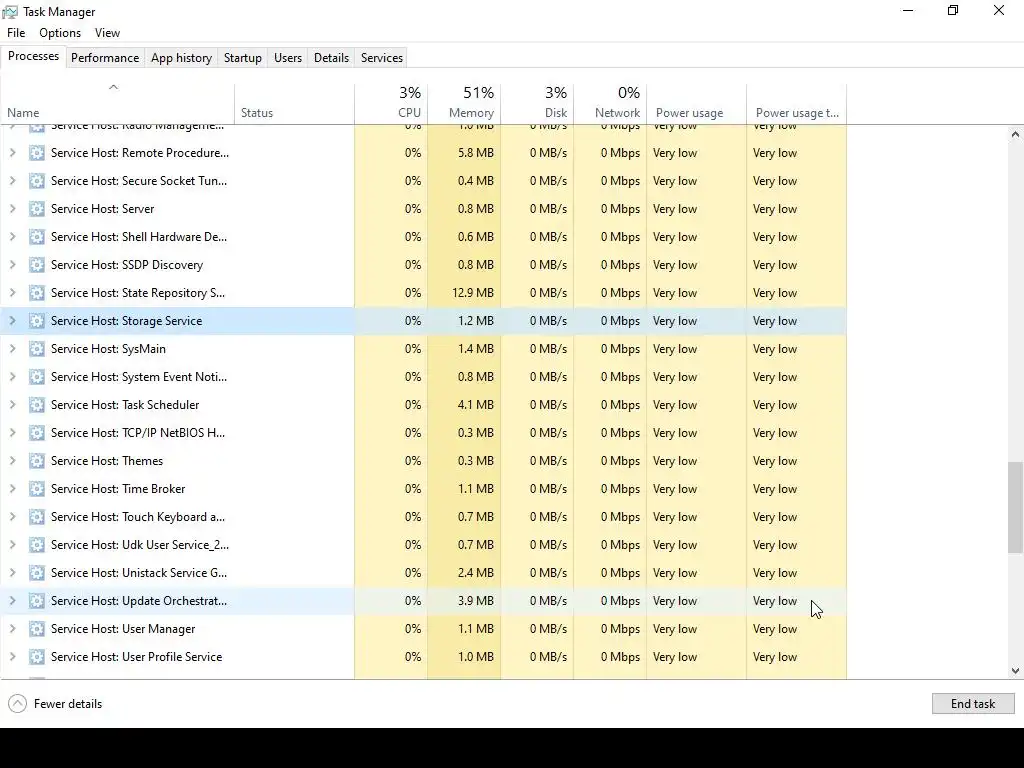
Task: Click the Fewer details text link
Action: pyautogui.click(x=68, y=704)
